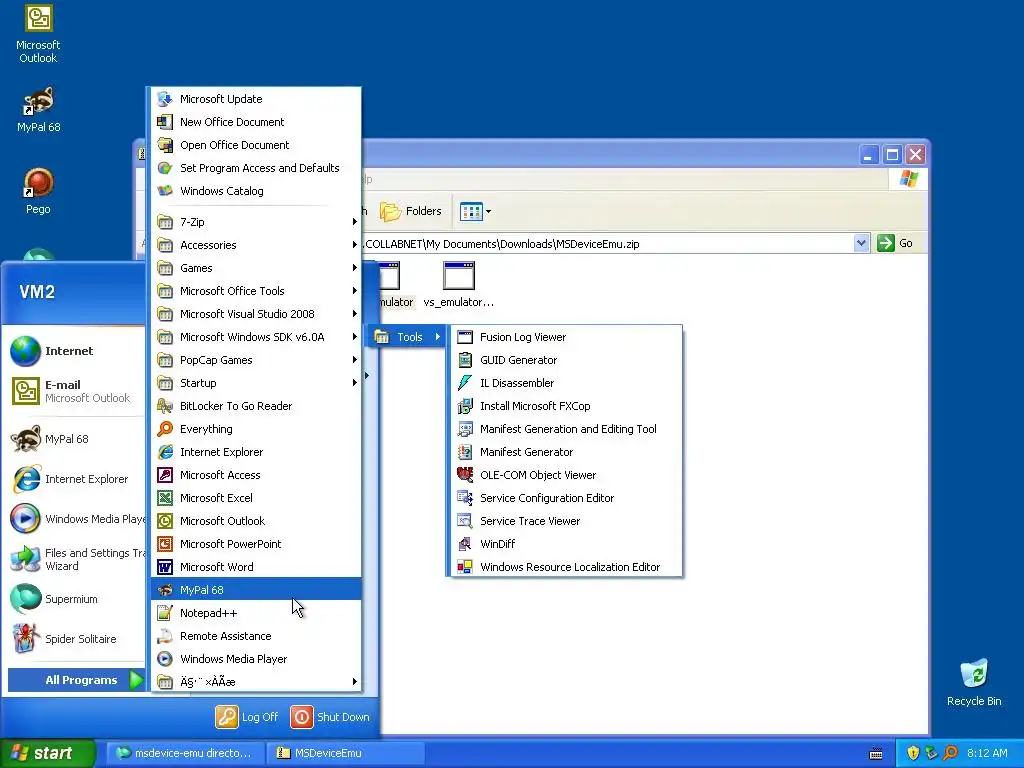Screen dimensions: 1024x768
Task: Launch BitLocker To Go Reader icon
Action: tap(165, 406)
